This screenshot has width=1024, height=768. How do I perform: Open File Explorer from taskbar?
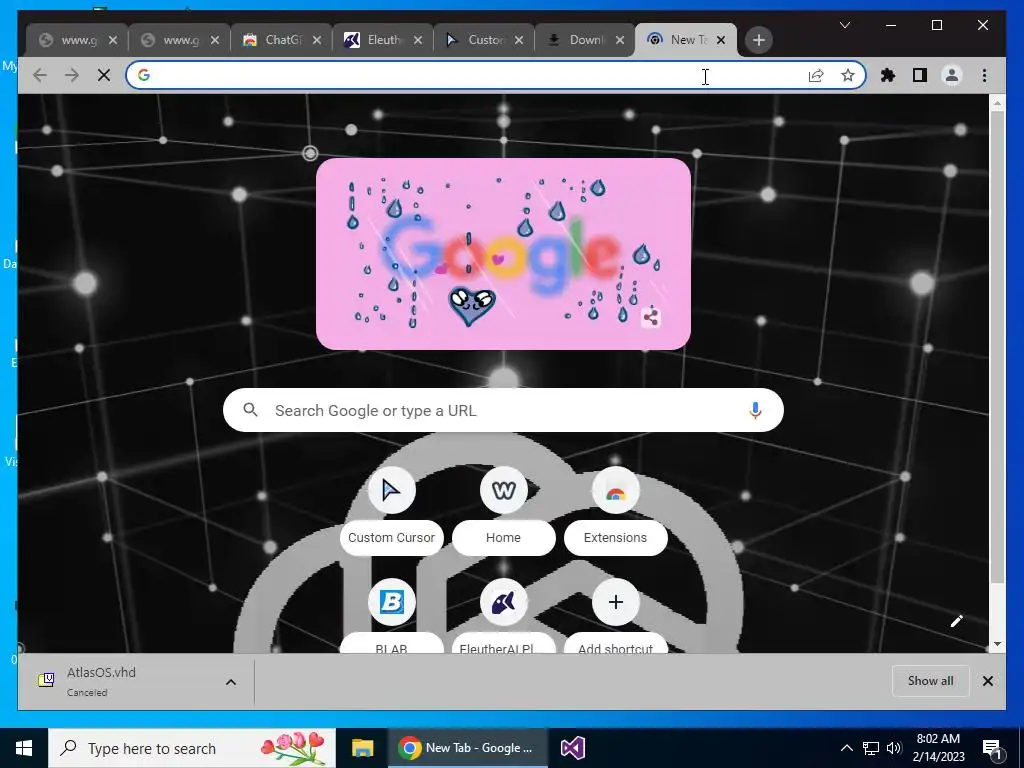tap(362, 748)
